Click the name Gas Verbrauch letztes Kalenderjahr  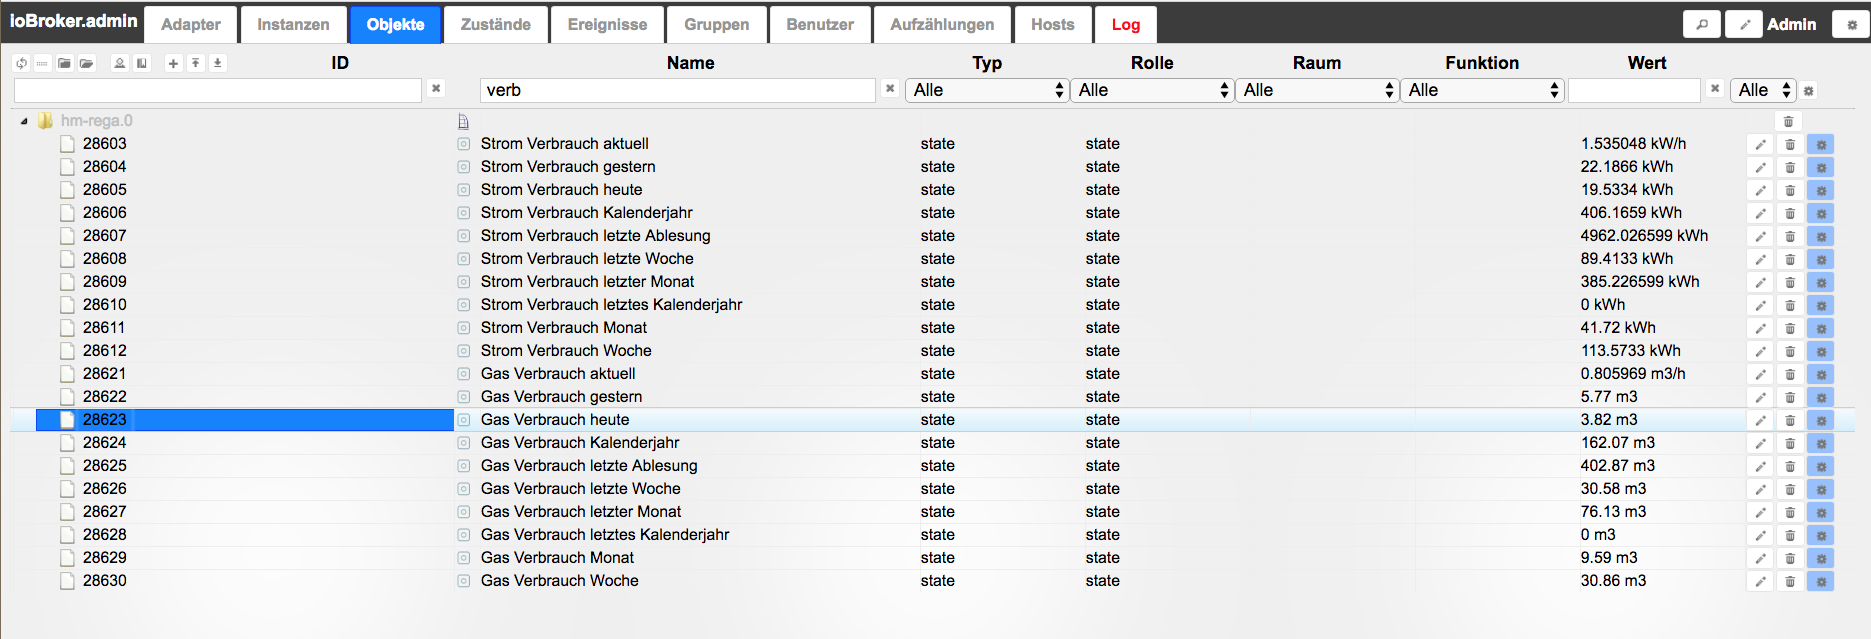click(605, 535)
